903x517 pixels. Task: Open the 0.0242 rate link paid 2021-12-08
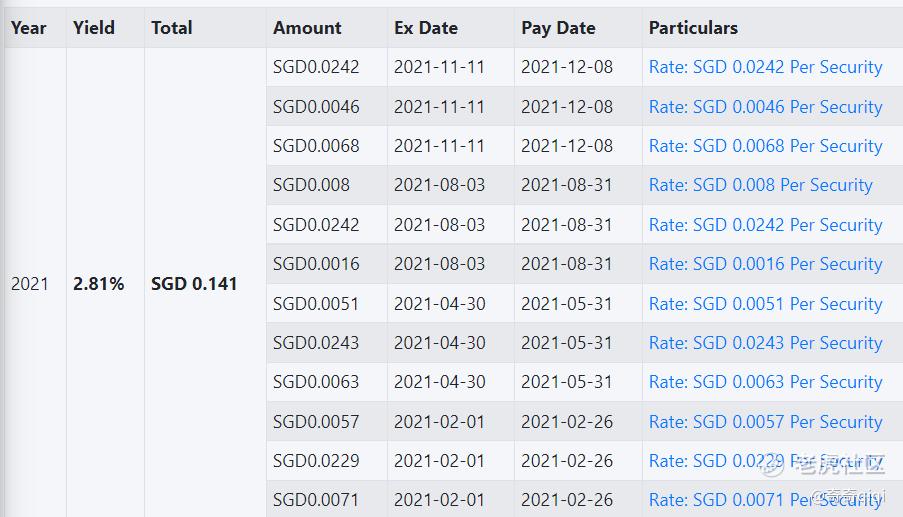pyautogui.click(x=765, y=67)
